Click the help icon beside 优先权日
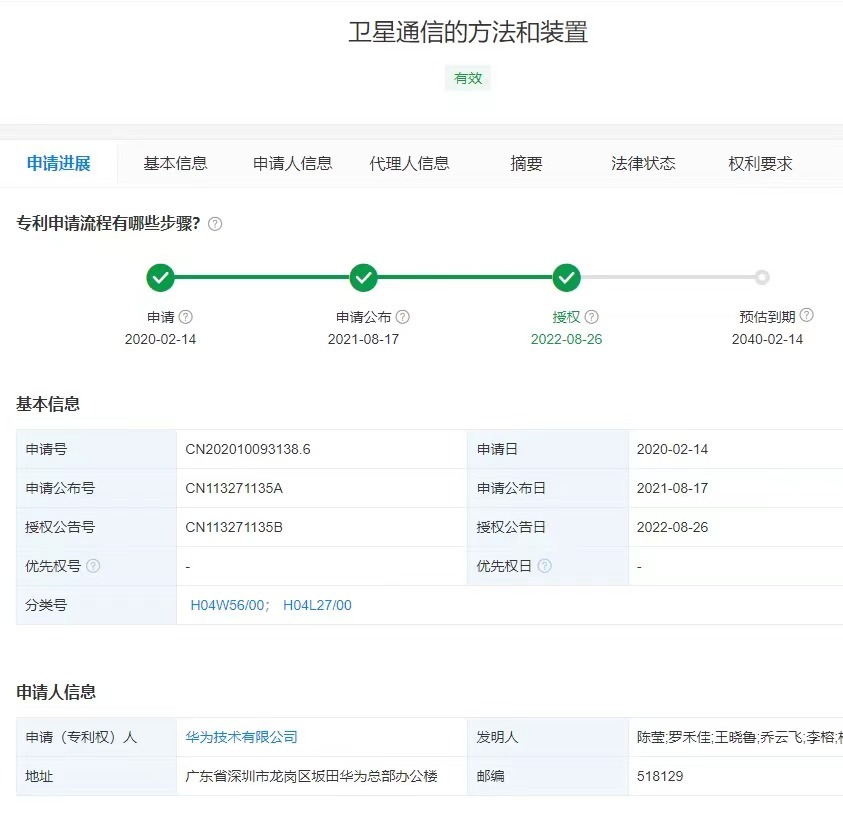Screen dimensions: 843x829 click(x=545, y=566)
